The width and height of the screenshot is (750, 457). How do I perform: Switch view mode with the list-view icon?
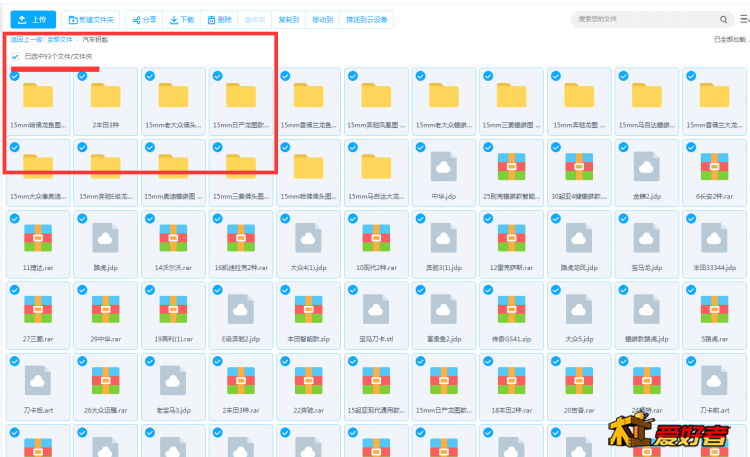pos(744,19)
